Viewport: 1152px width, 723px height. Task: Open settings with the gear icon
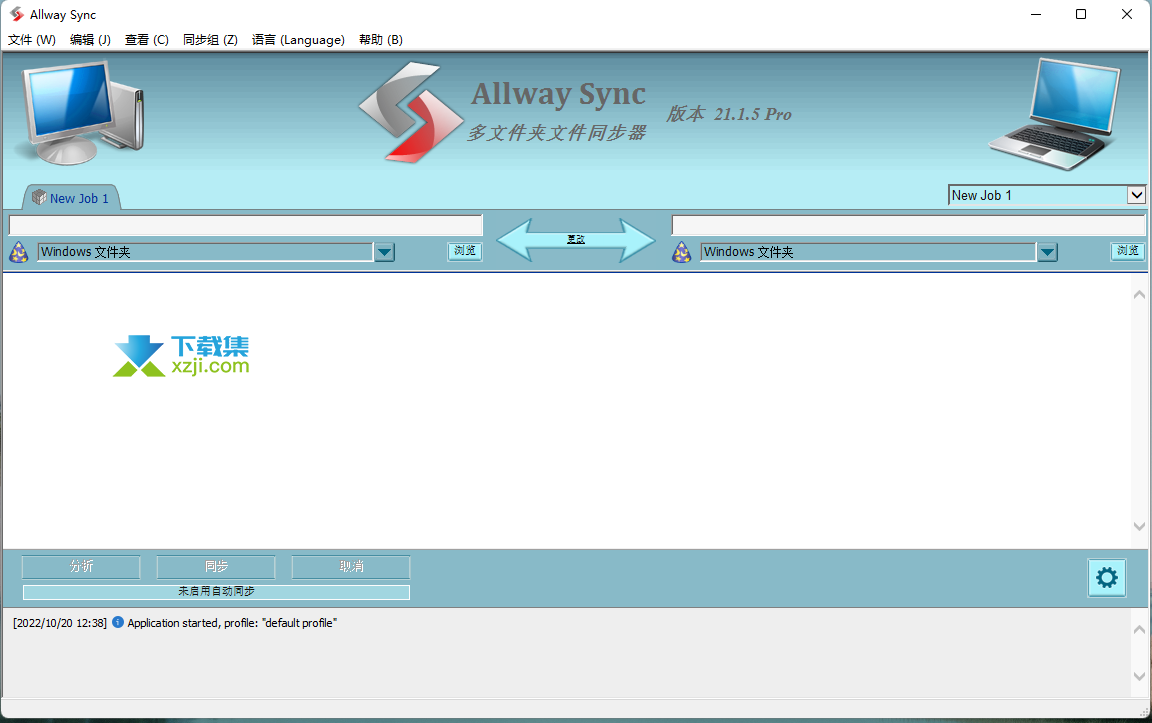coord(1106,578)
